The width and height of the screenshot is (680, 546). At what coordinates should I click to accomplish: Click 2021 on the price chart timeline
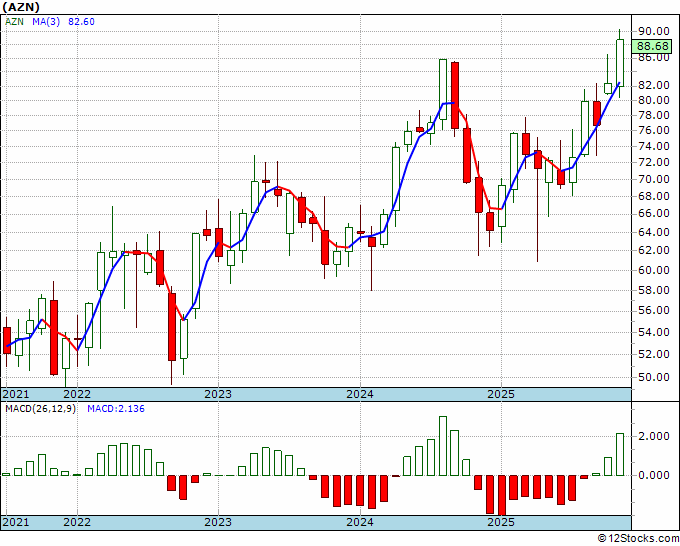click(x=16, y=394)
